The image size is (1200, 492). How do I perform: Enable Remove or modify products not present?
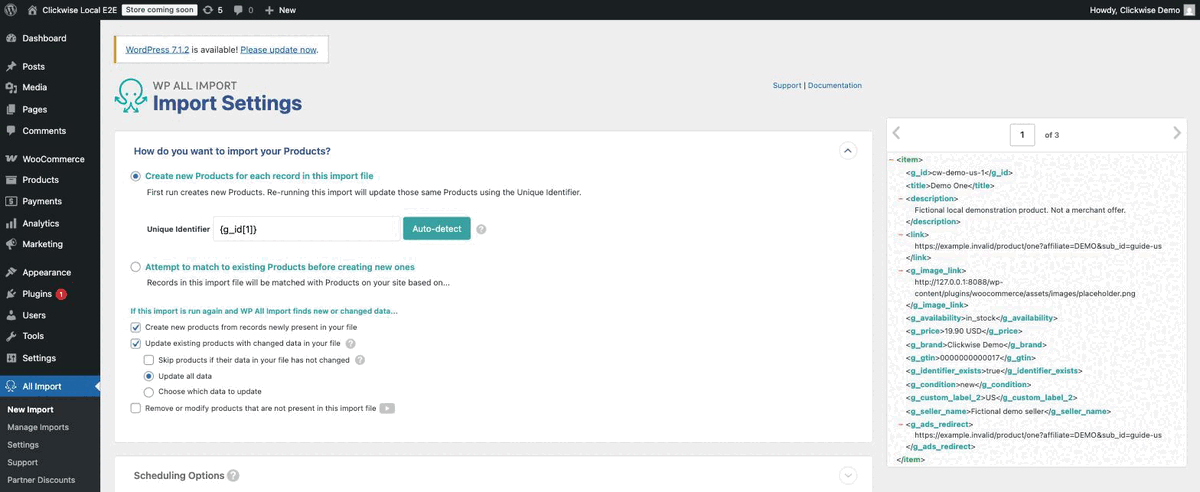(x=136, y=408)
